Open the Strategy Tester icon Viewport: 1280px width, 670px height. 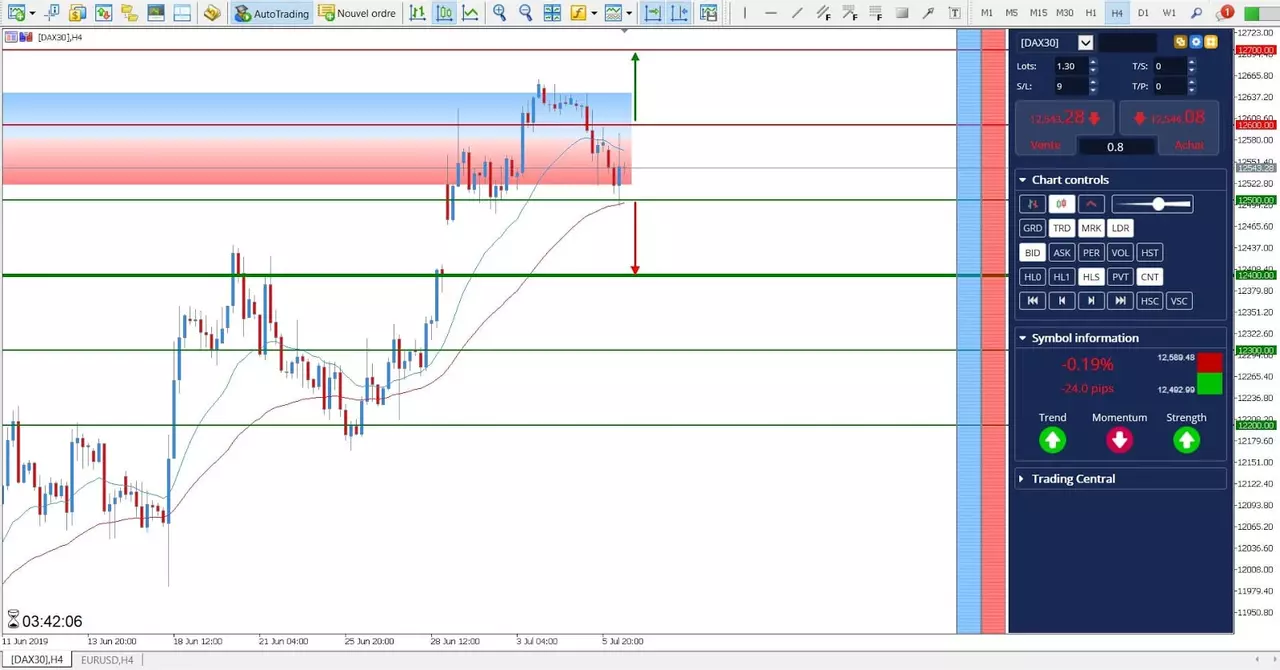(181, 13)
